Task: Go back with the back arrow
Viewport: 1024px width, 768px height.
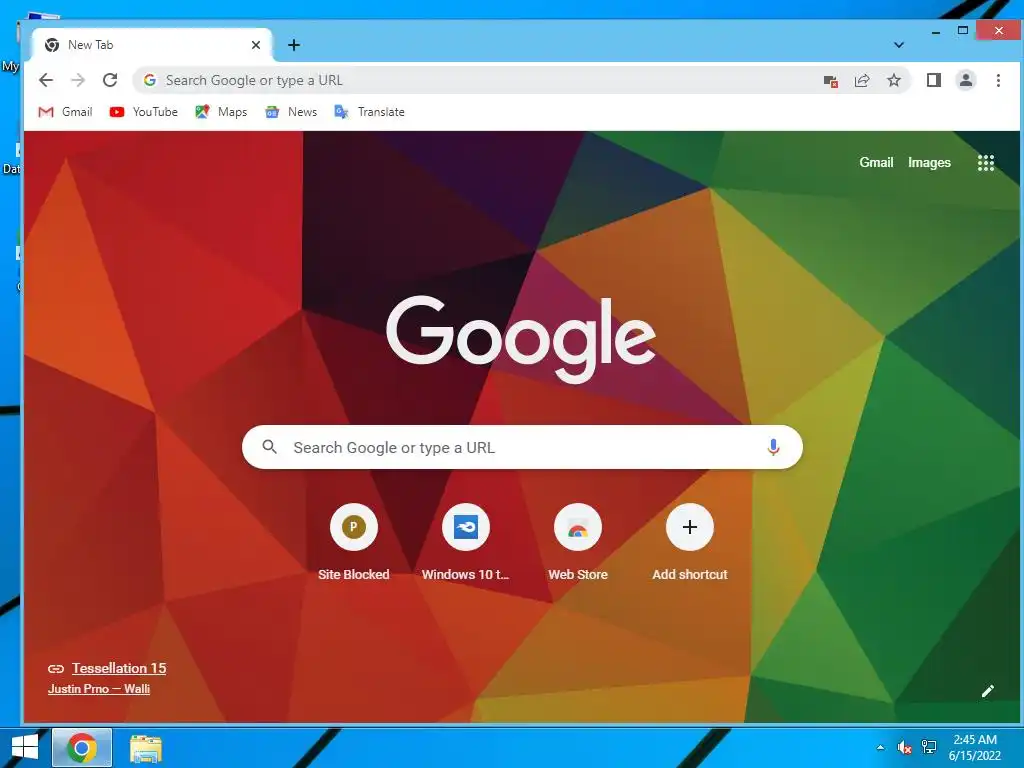Action: click(46, 80)
